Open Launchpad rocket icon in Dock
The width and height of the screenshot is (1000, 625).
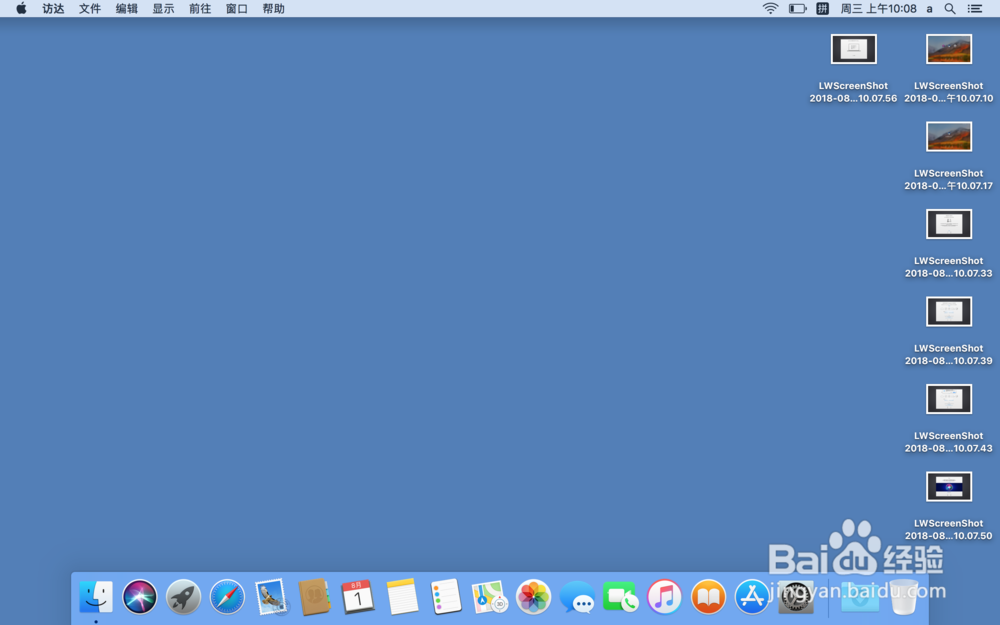click(x=183, y=598)
